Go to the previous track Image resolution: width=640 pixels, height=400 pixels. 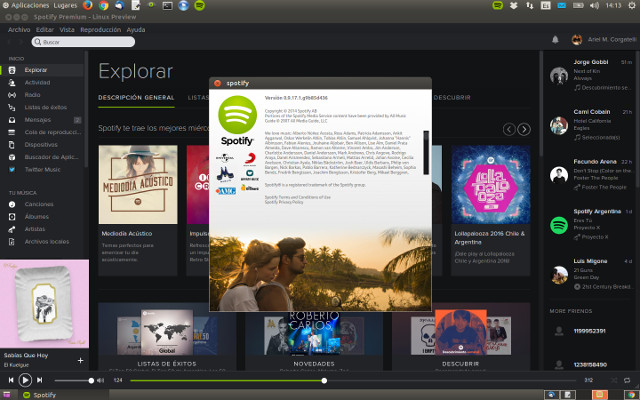(x=10, y=380)
